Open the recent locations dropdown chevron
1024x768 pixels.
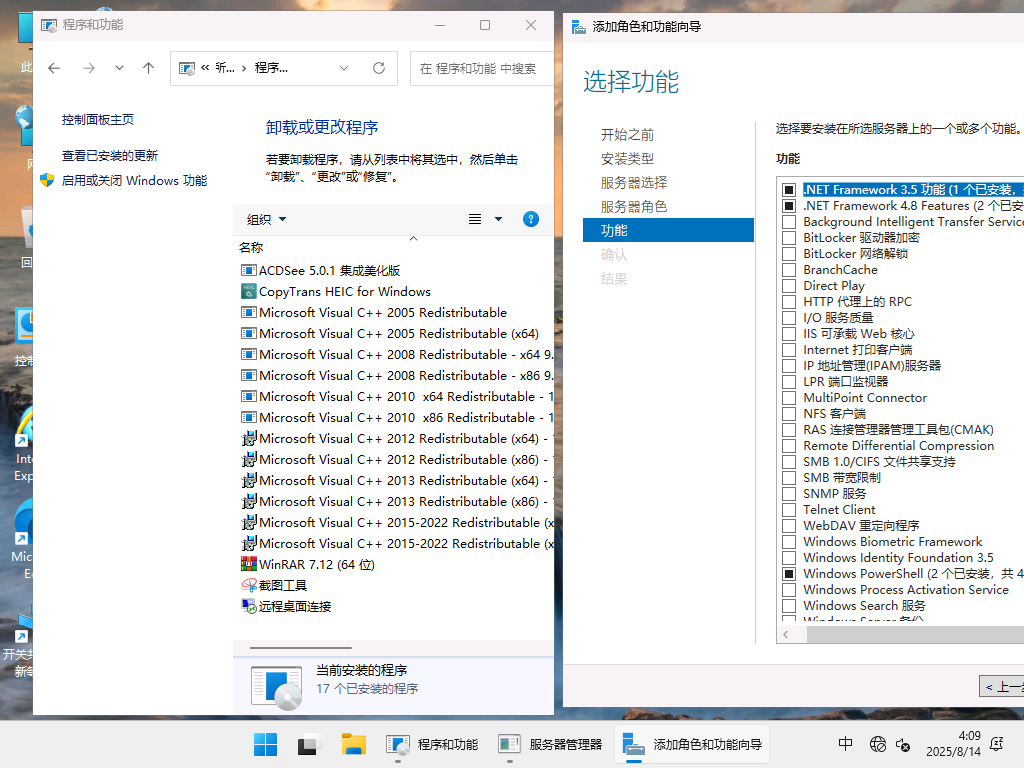tap(119, 68)
